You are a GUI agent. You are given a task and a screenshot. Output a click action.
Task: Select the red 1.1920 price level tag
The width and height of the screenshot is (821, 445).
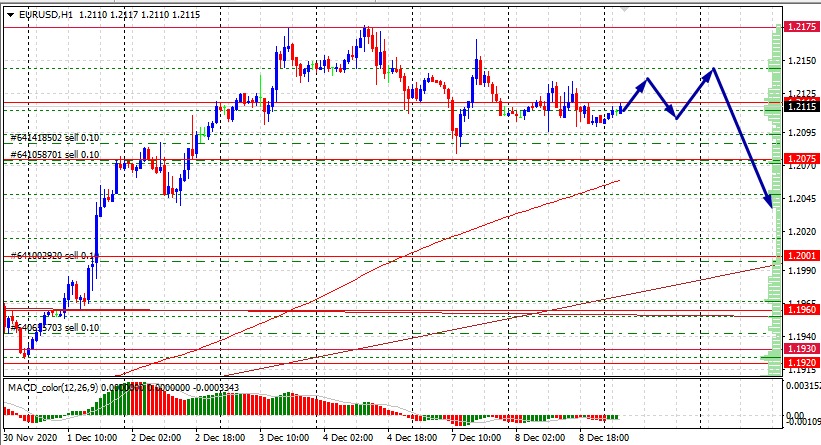click(799, 361)
